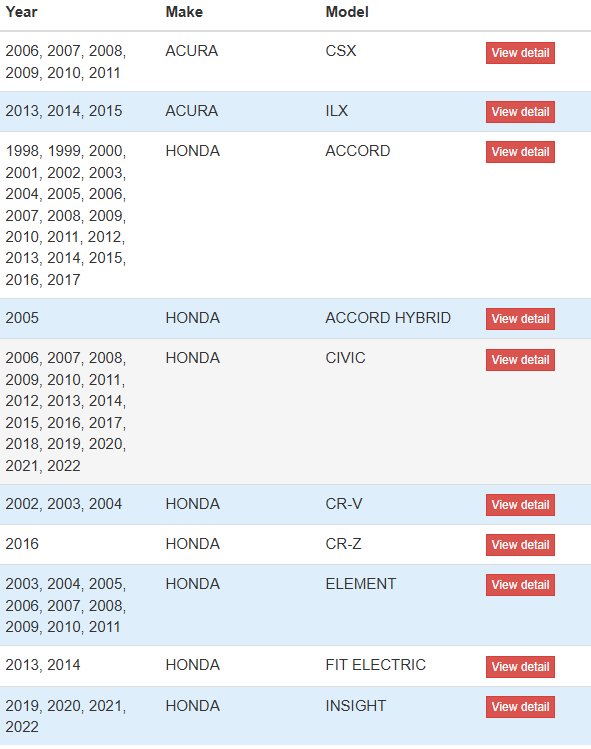Select the 2005 year cell
The image size is (591, 749).
22,318
